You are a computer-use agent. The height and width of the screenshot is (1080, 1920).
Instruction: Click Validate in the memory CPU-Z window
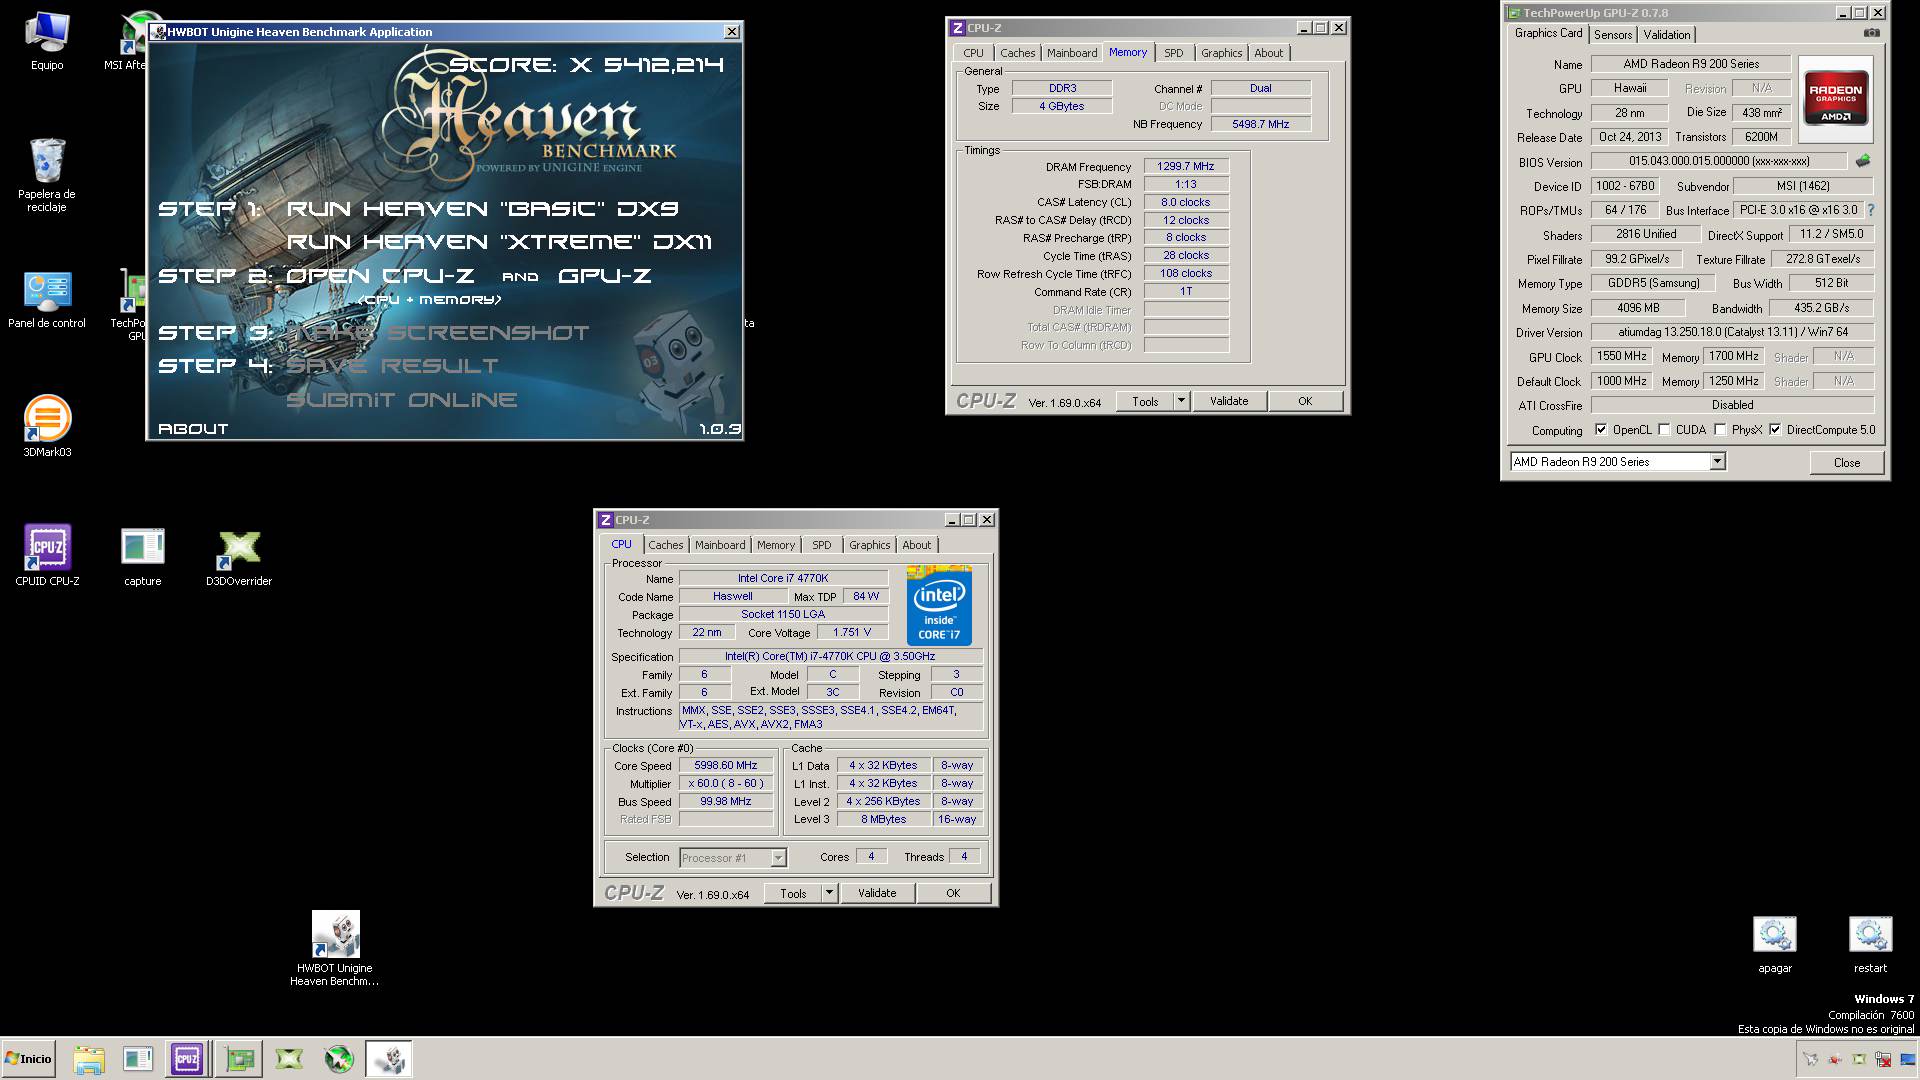tap(1229, 401)
